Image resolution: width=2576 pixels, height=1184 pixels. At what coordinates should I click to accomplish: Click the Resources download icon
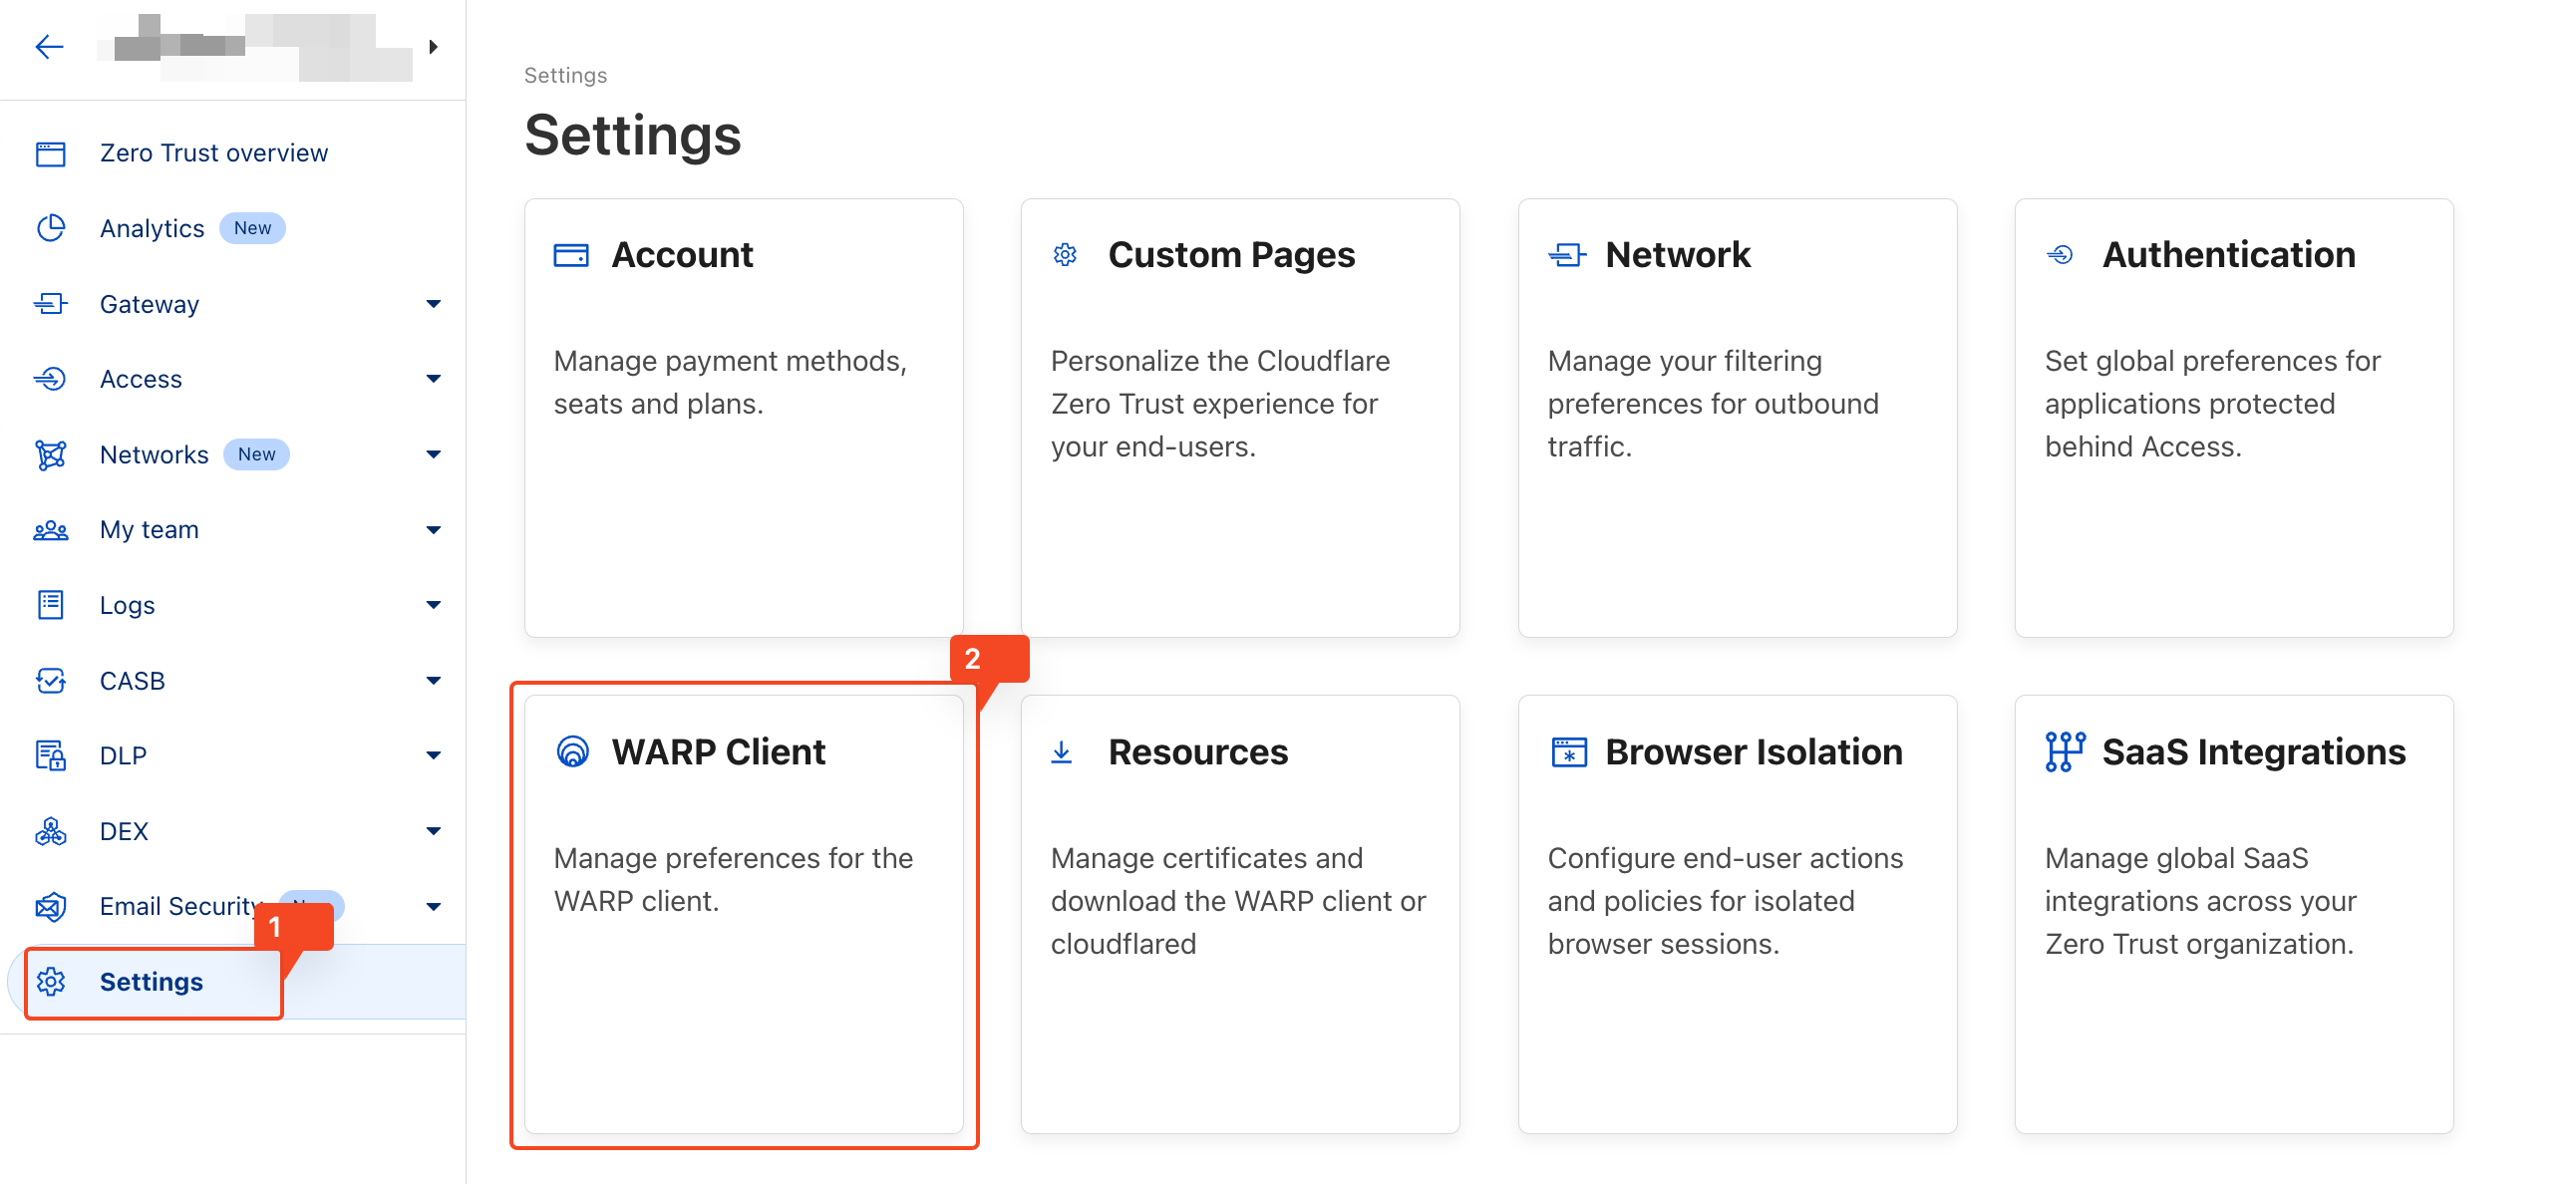point(1063,752)
